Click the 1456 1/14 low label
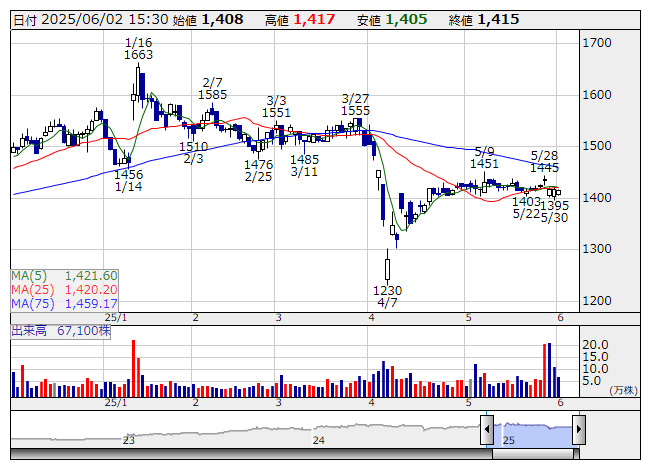Screen dimensions: 653x470 pyautogui.click(x=128, y=180)
